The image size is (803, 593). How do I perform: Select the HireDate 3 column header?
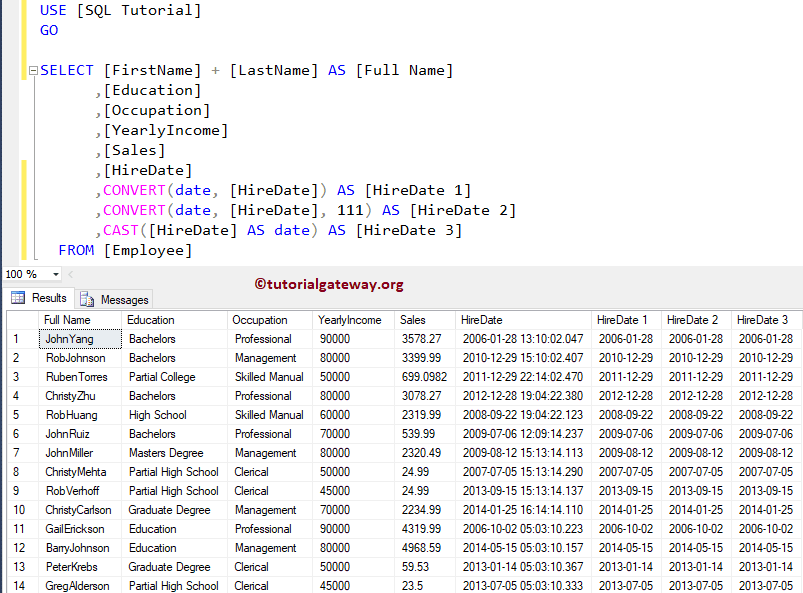(763, 318)
